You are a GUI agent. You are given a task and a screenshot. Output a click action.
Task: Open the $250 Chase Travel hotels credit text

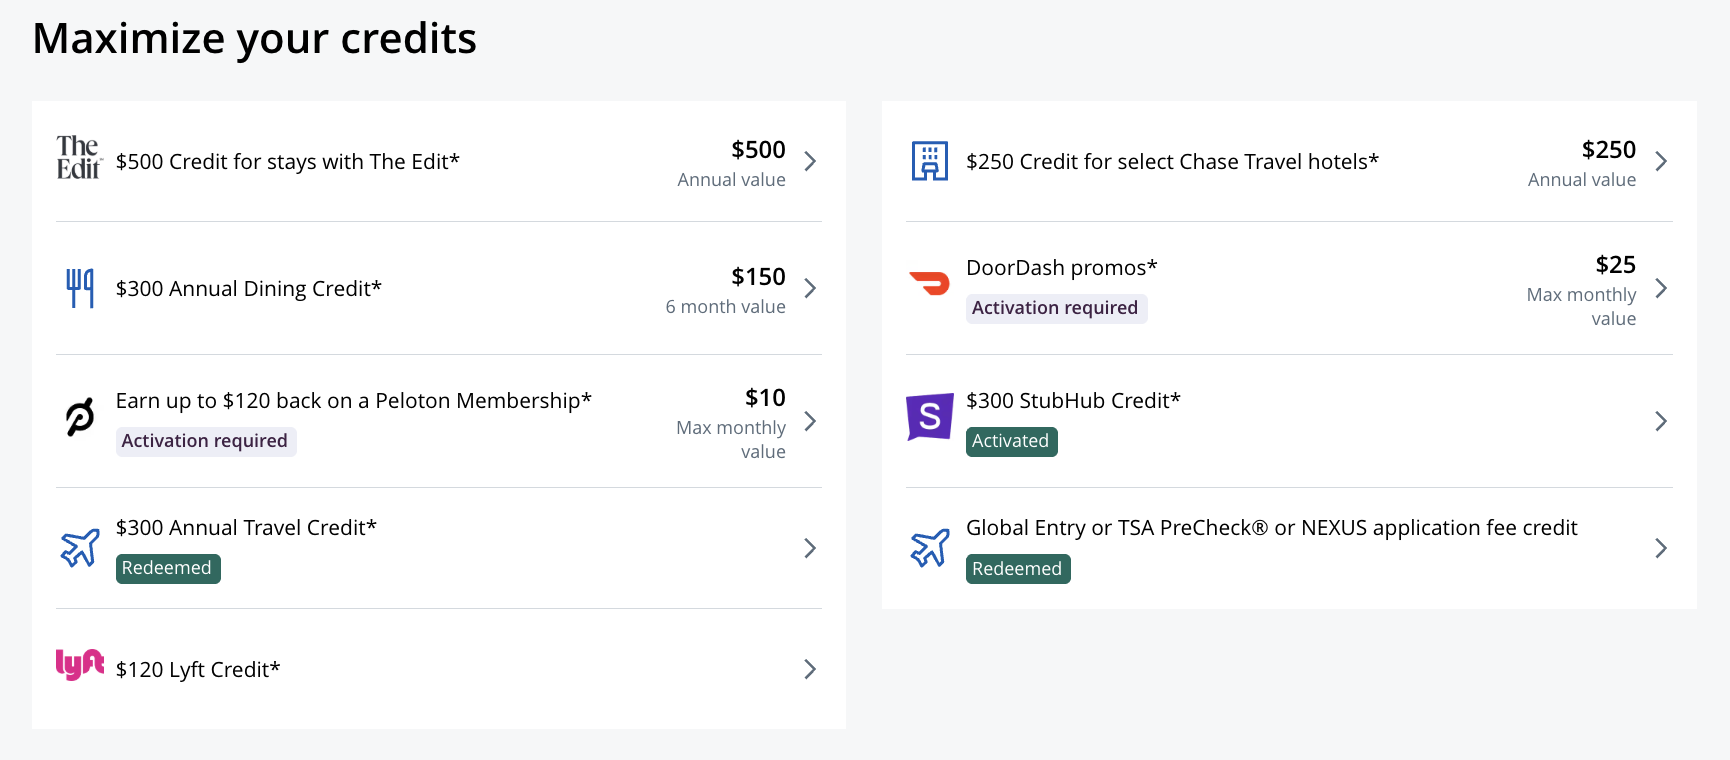coord(1172,162)
